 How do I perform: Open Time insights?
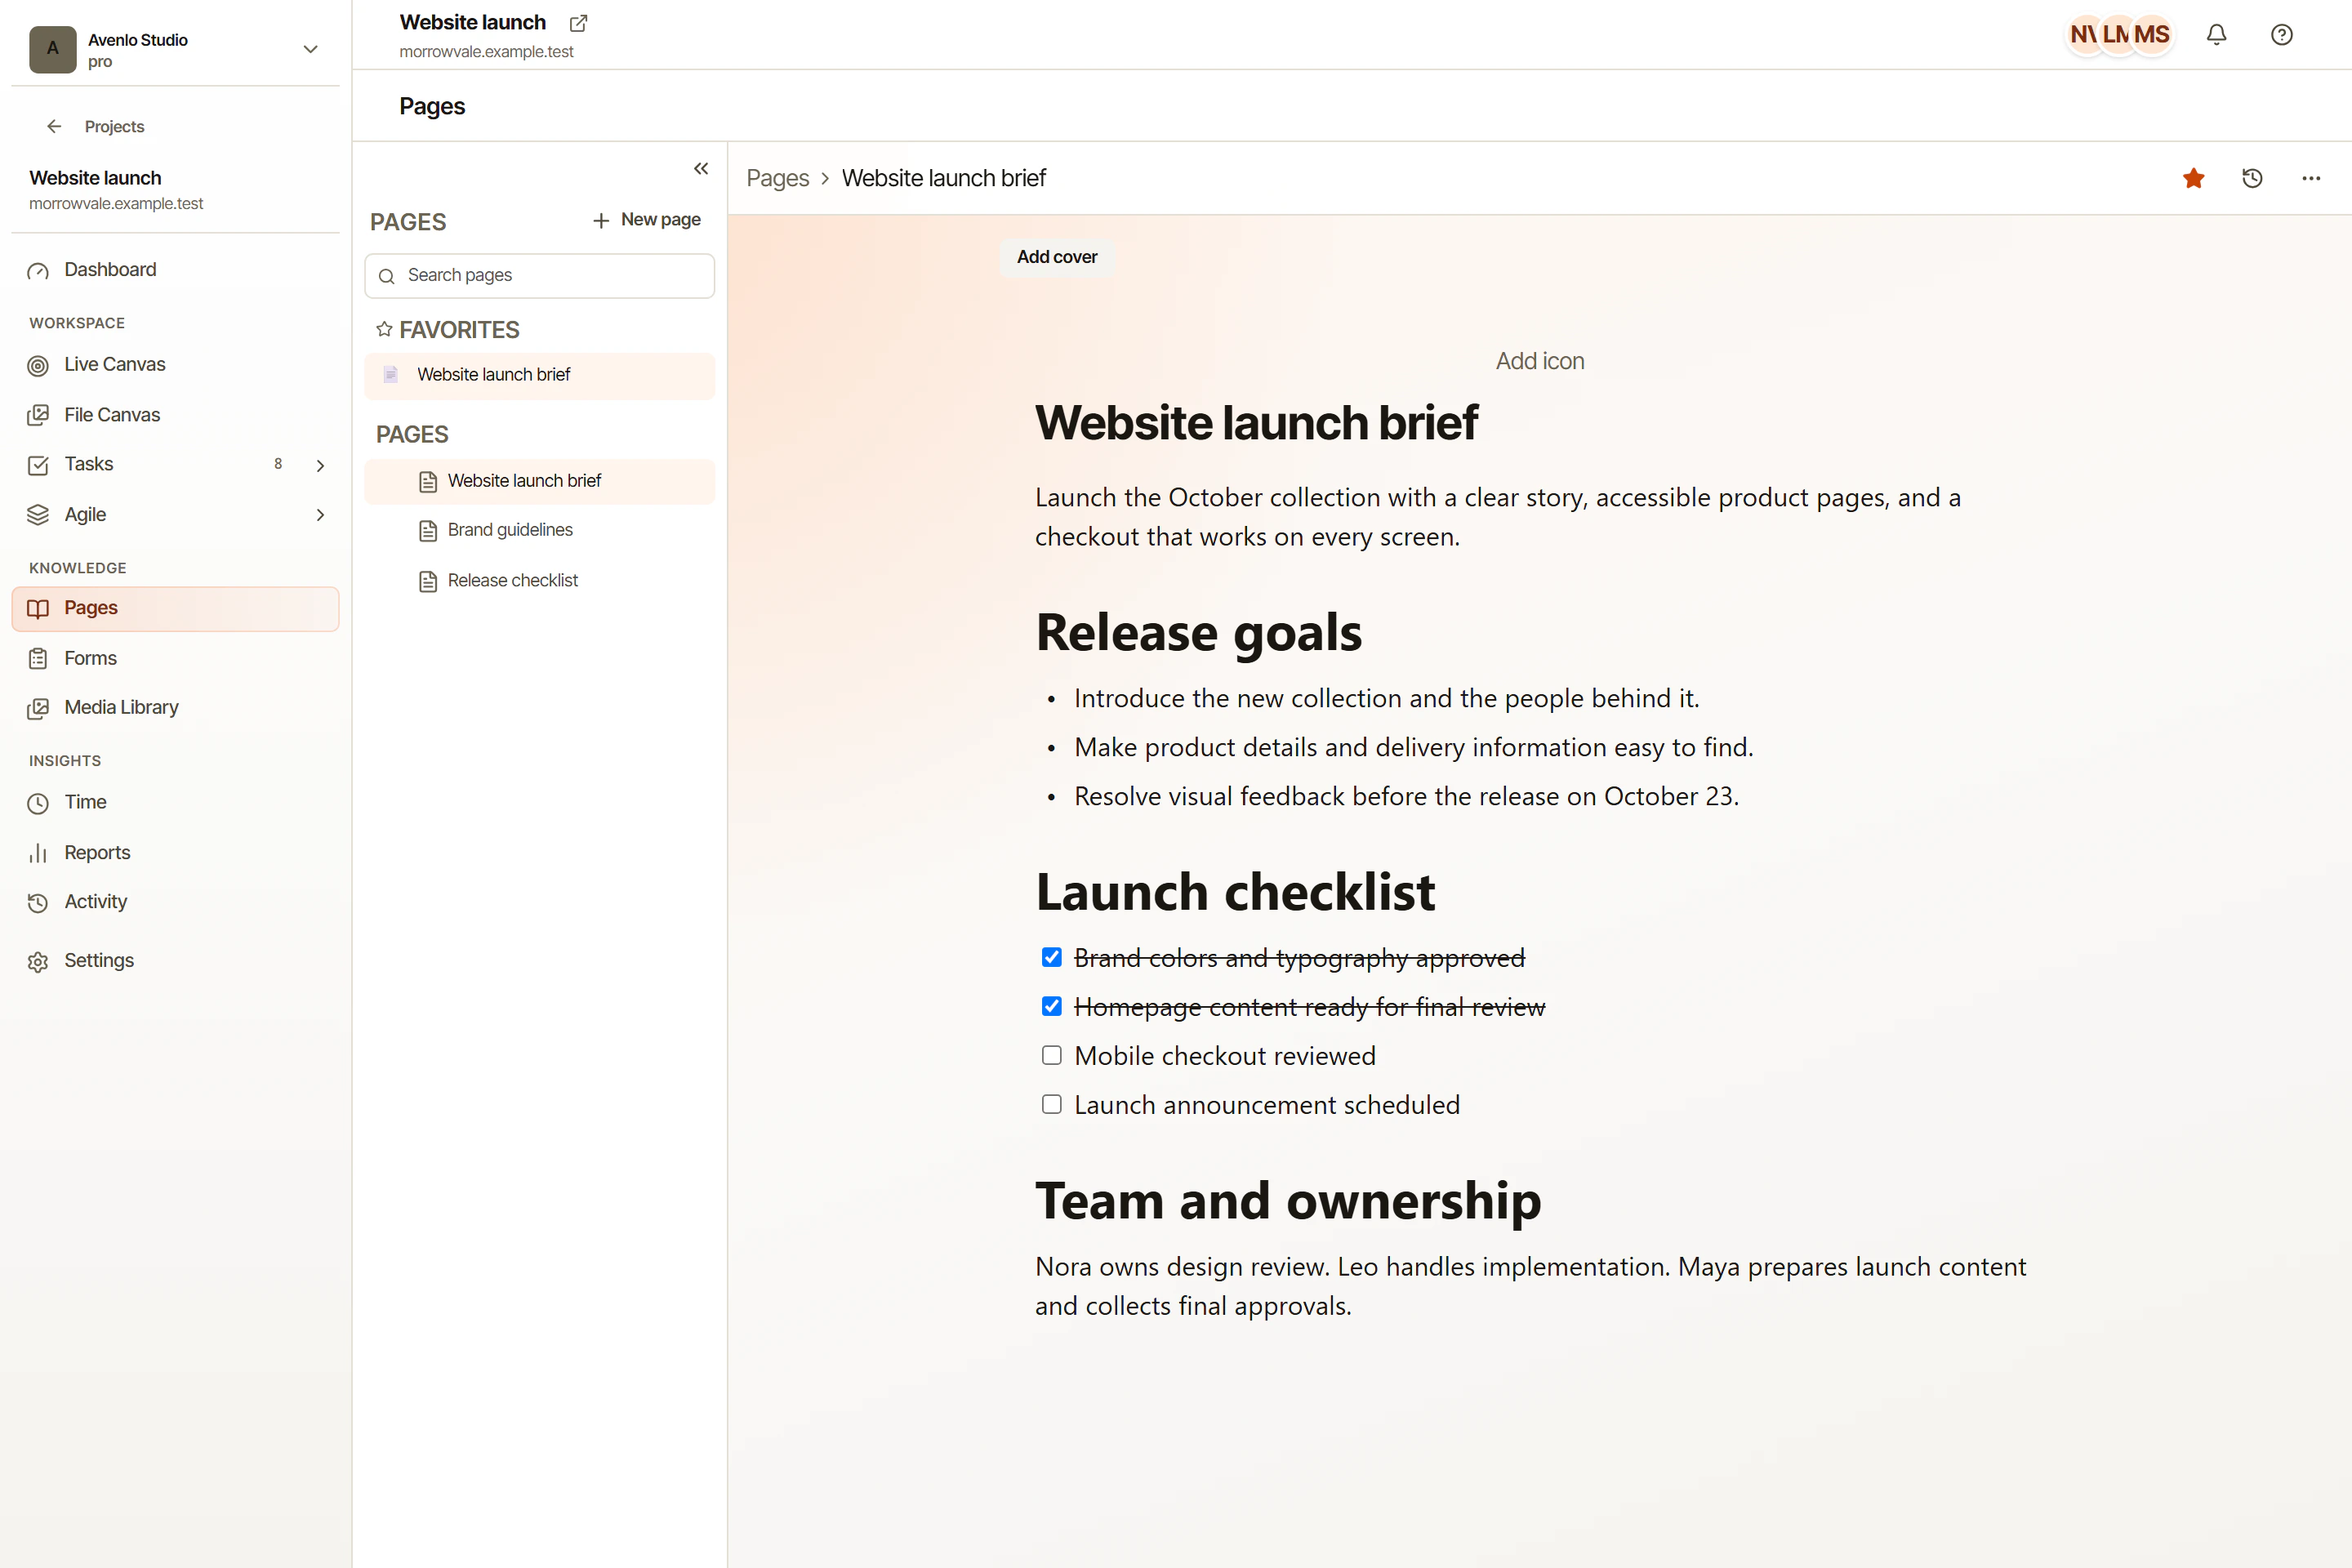176,802
